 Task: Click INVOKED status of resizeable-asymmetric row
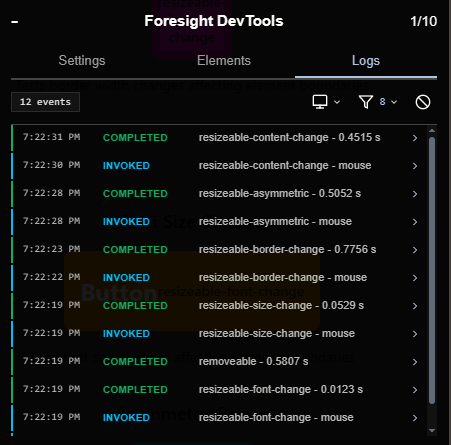[x=126, y=222]
